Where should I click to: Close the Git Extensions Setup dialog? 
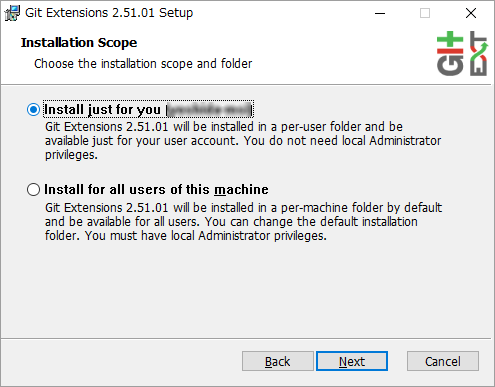coord(471,13)
